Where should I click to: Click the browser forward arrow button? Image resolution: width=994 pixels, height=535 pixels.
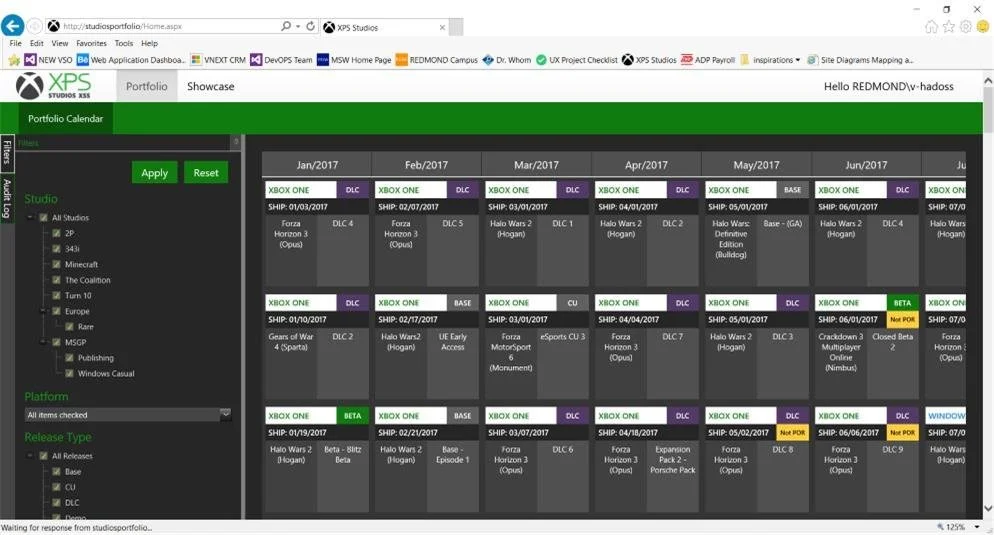[x=34, y=26]
